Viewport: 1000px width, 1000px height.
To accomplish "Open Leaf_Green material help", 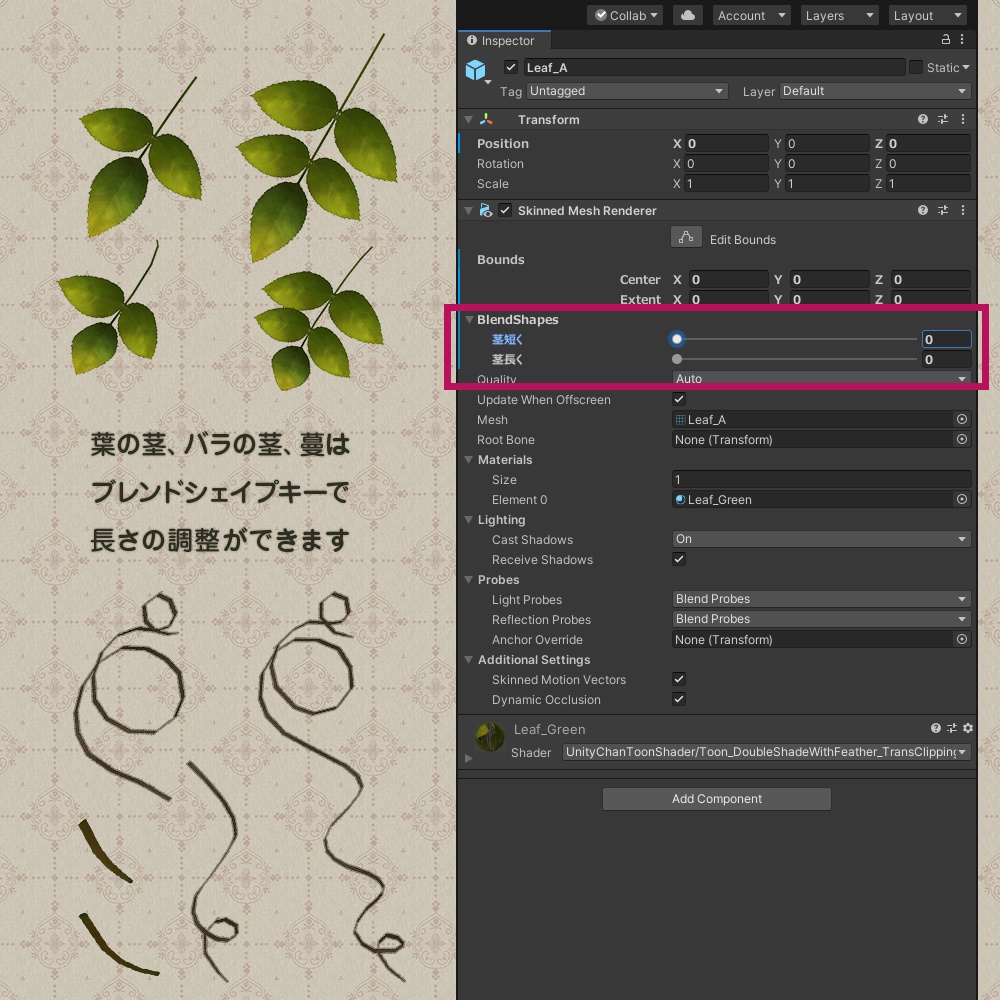I will click(936, 728).
